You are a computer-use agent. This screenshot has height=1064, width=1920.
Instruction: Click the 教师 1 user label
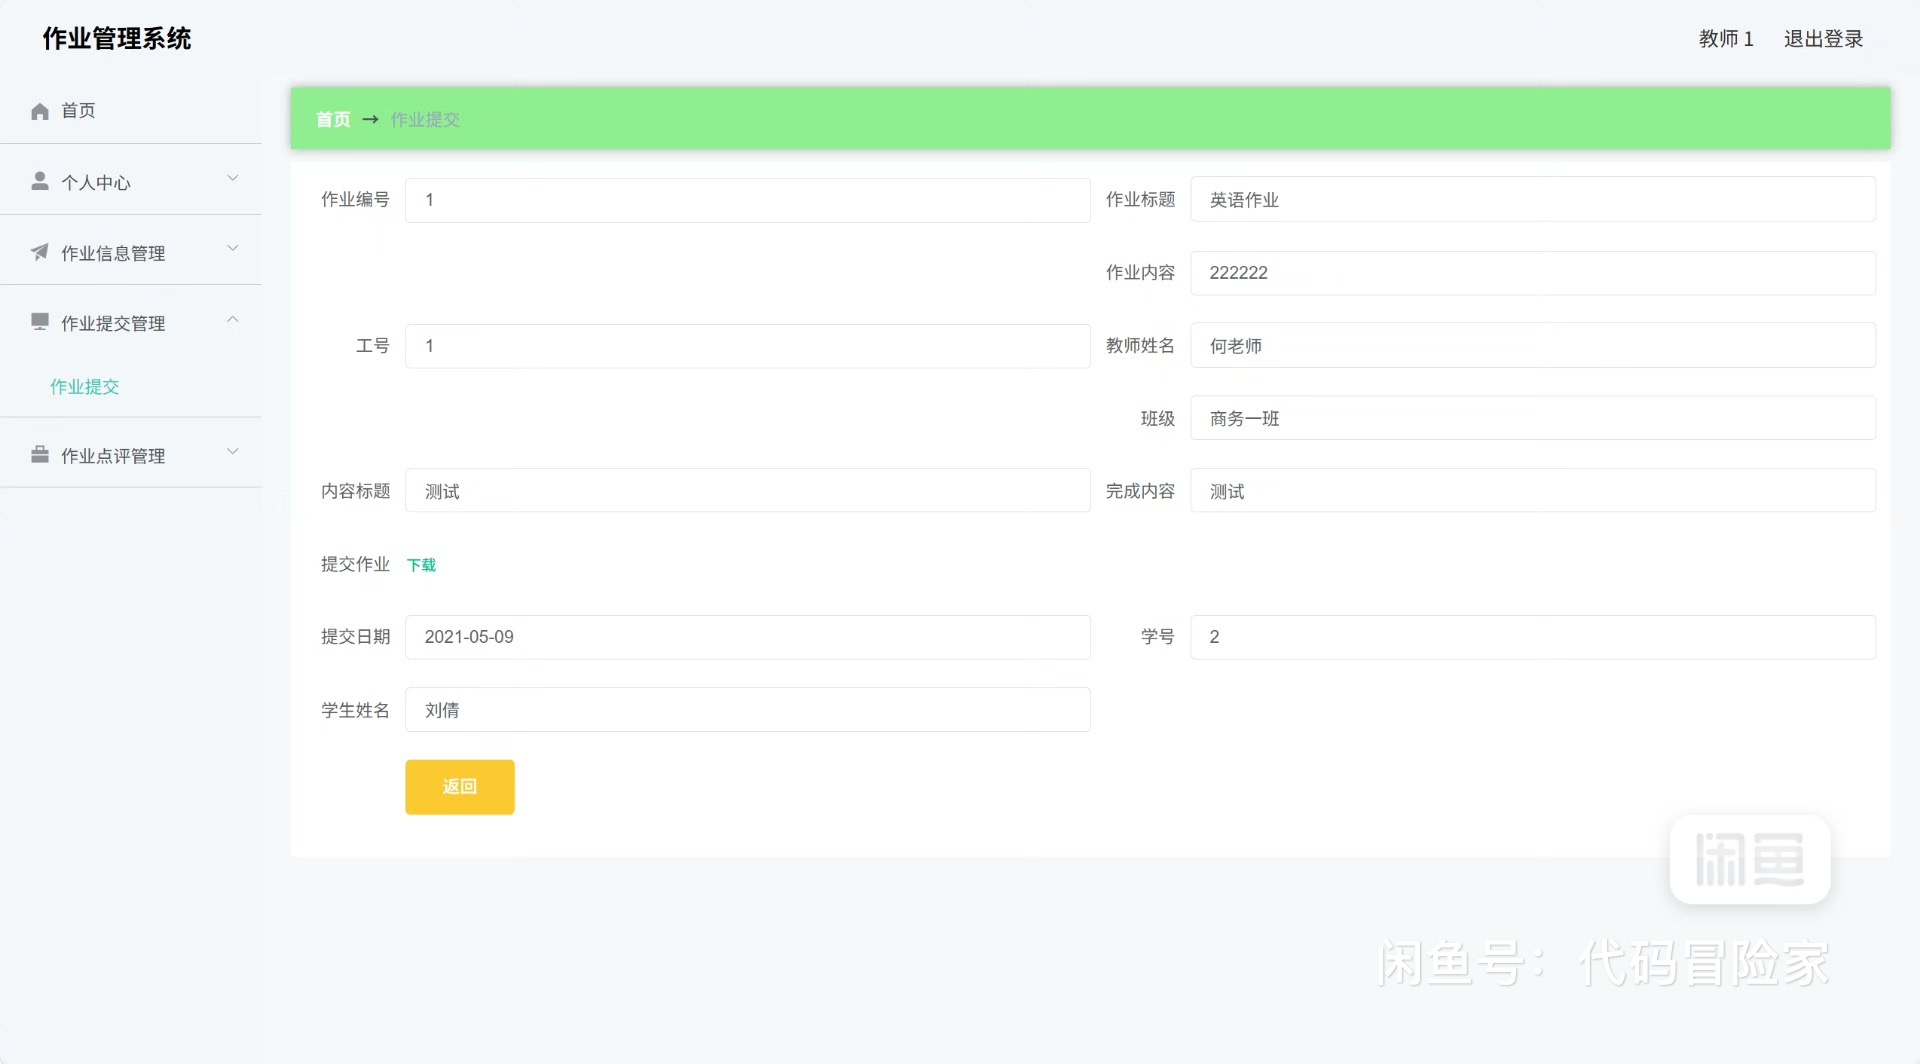(1726, 39)
